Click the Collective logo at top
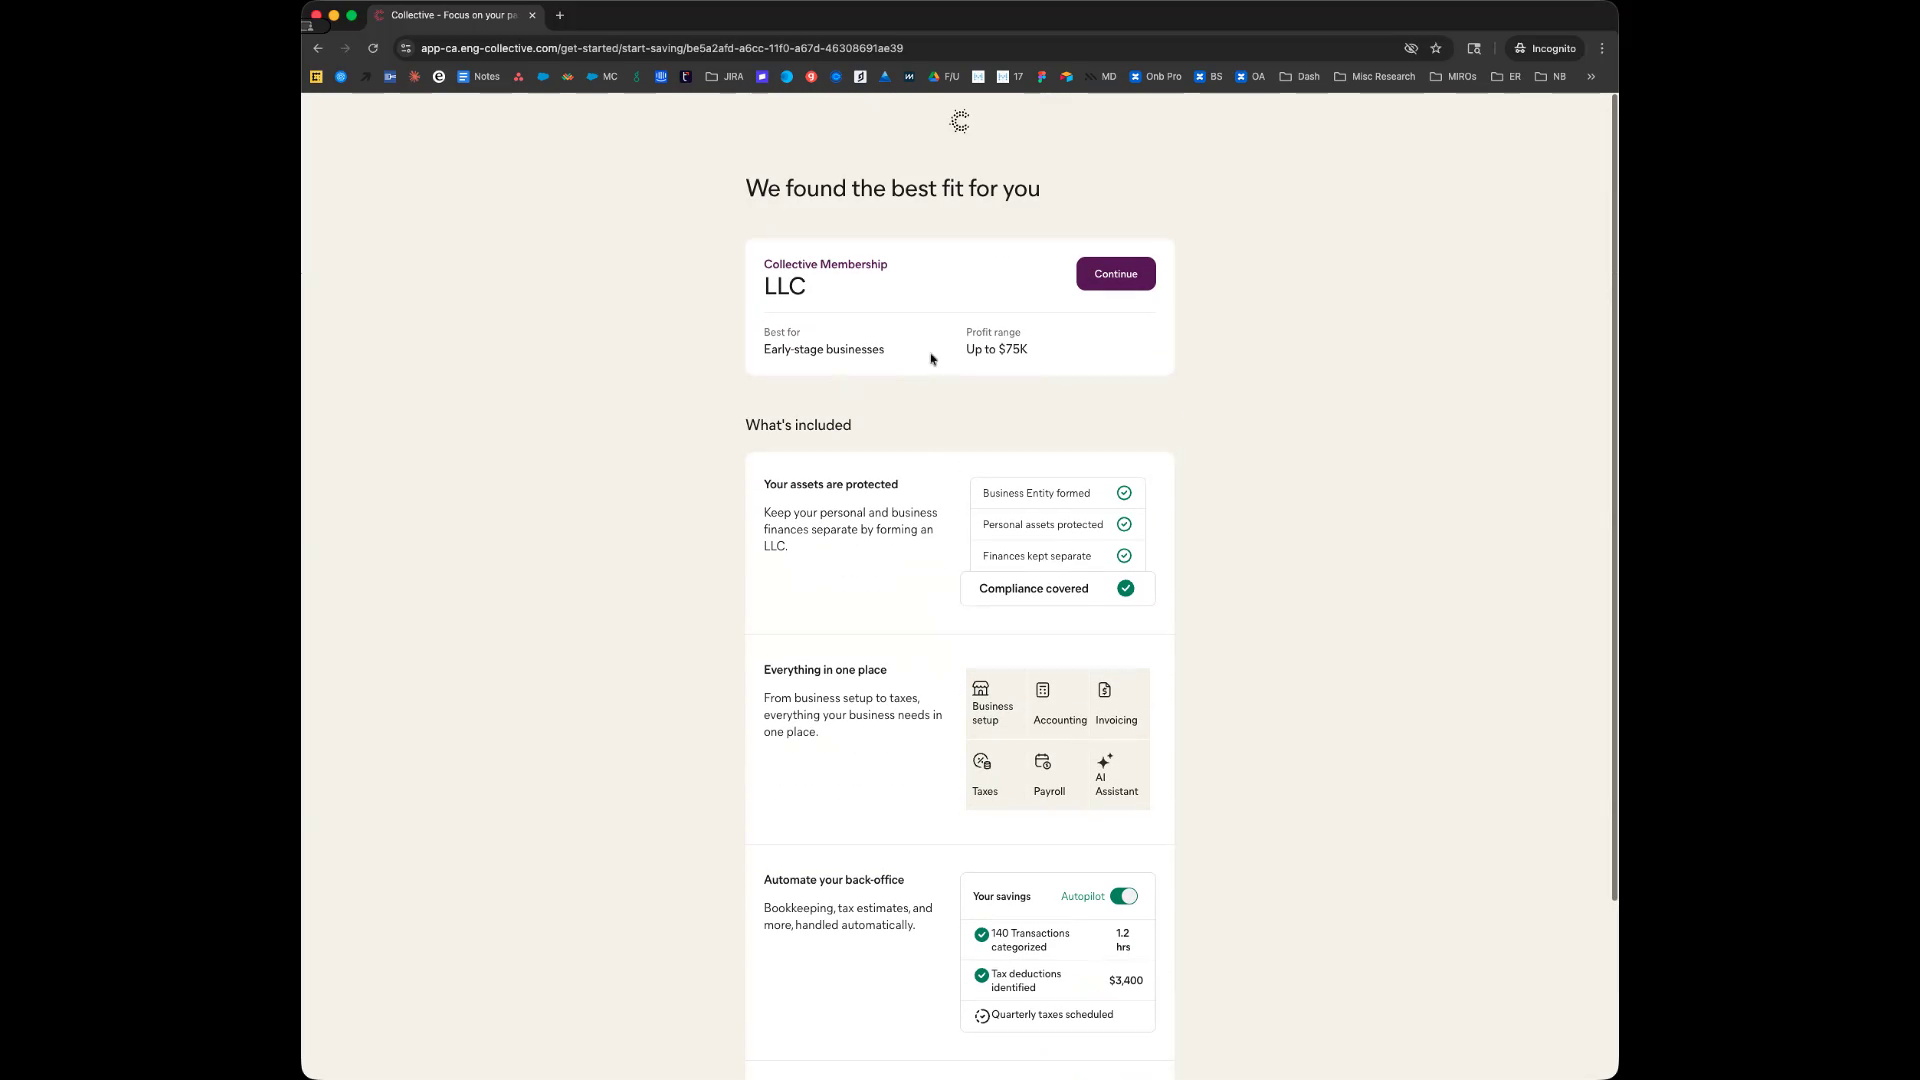 tap(959, 122)
